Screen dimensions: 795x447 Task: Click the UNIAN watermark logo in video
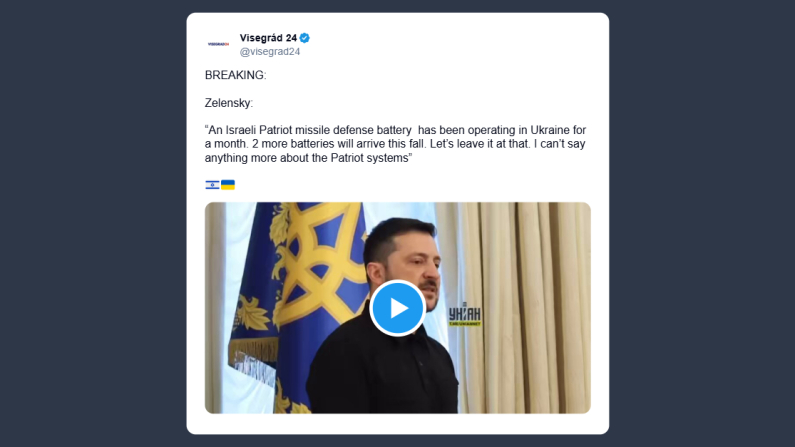[x=464, y=315]
